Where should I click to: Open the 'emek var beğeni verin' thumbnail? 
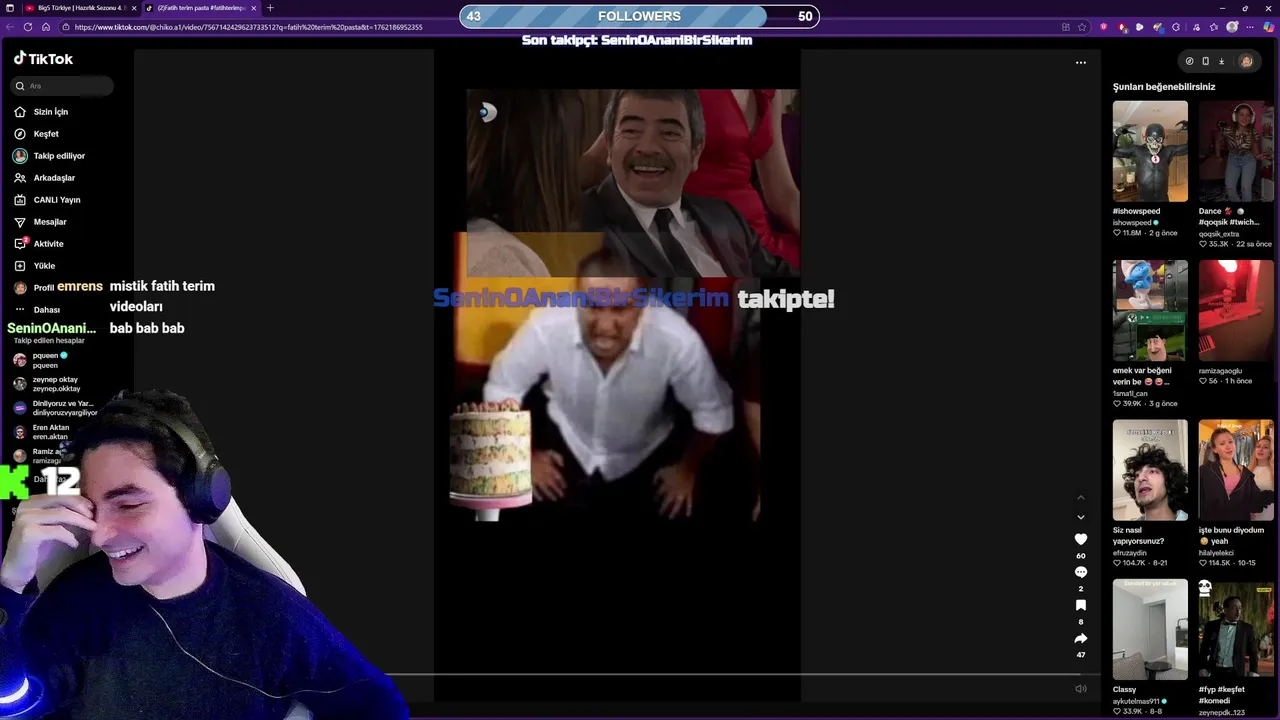(x=1150, y=310)
